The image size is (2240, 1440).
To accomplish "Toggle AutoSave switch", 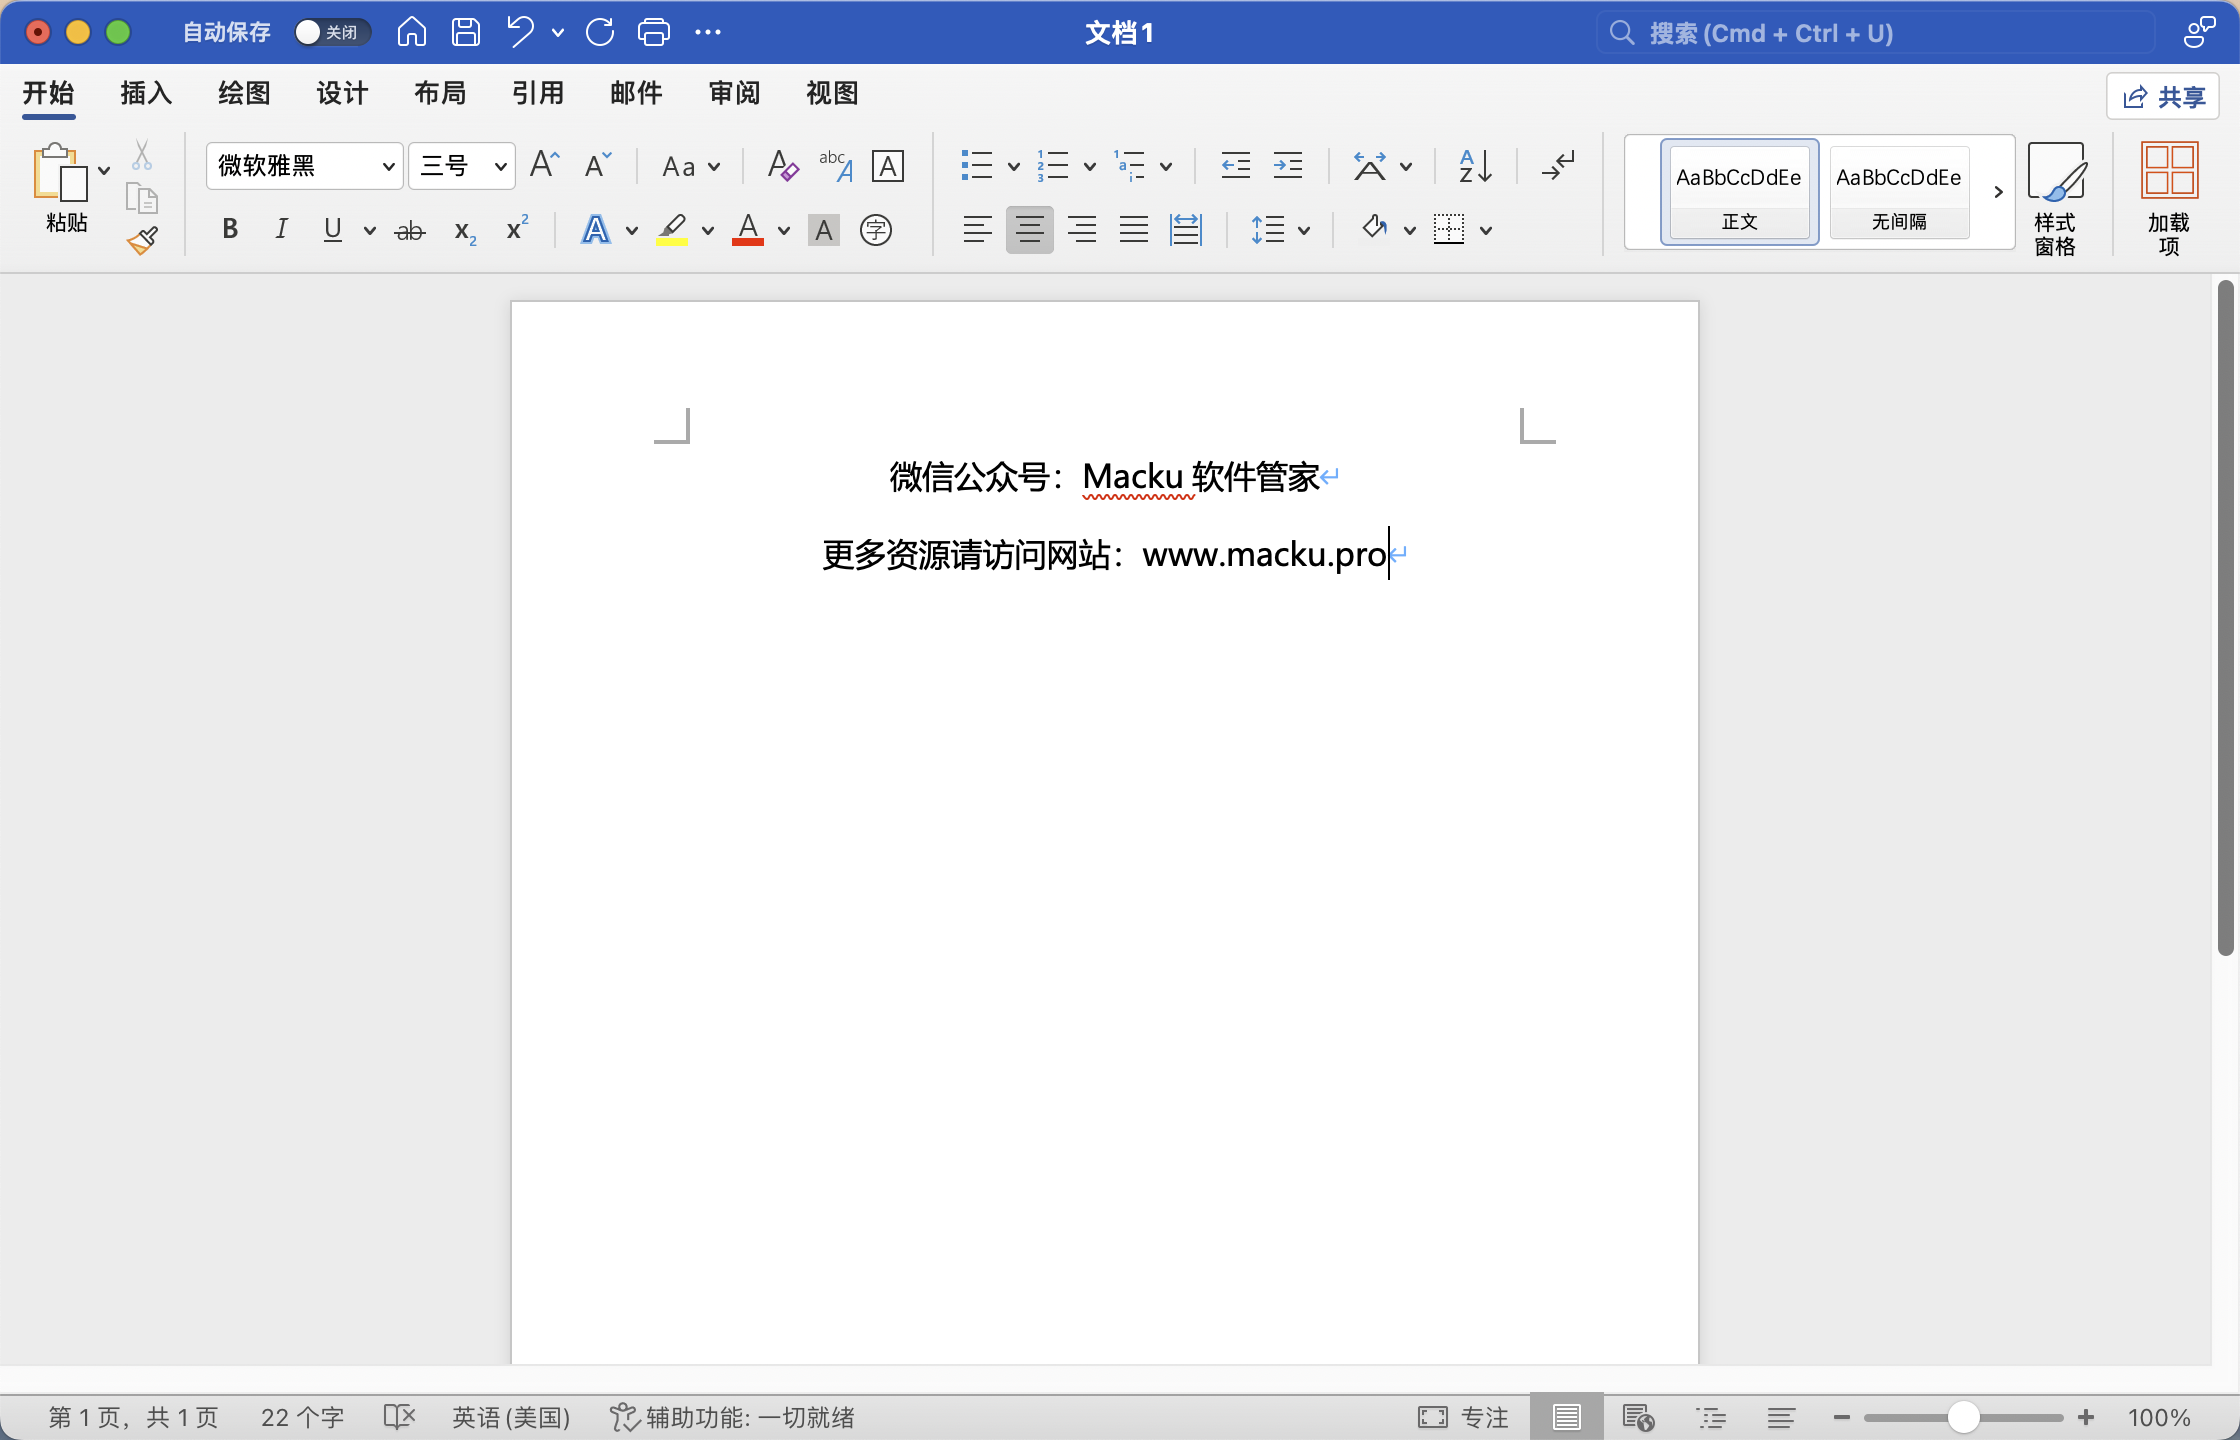I will pyautogui.click(x=333, y=32).
